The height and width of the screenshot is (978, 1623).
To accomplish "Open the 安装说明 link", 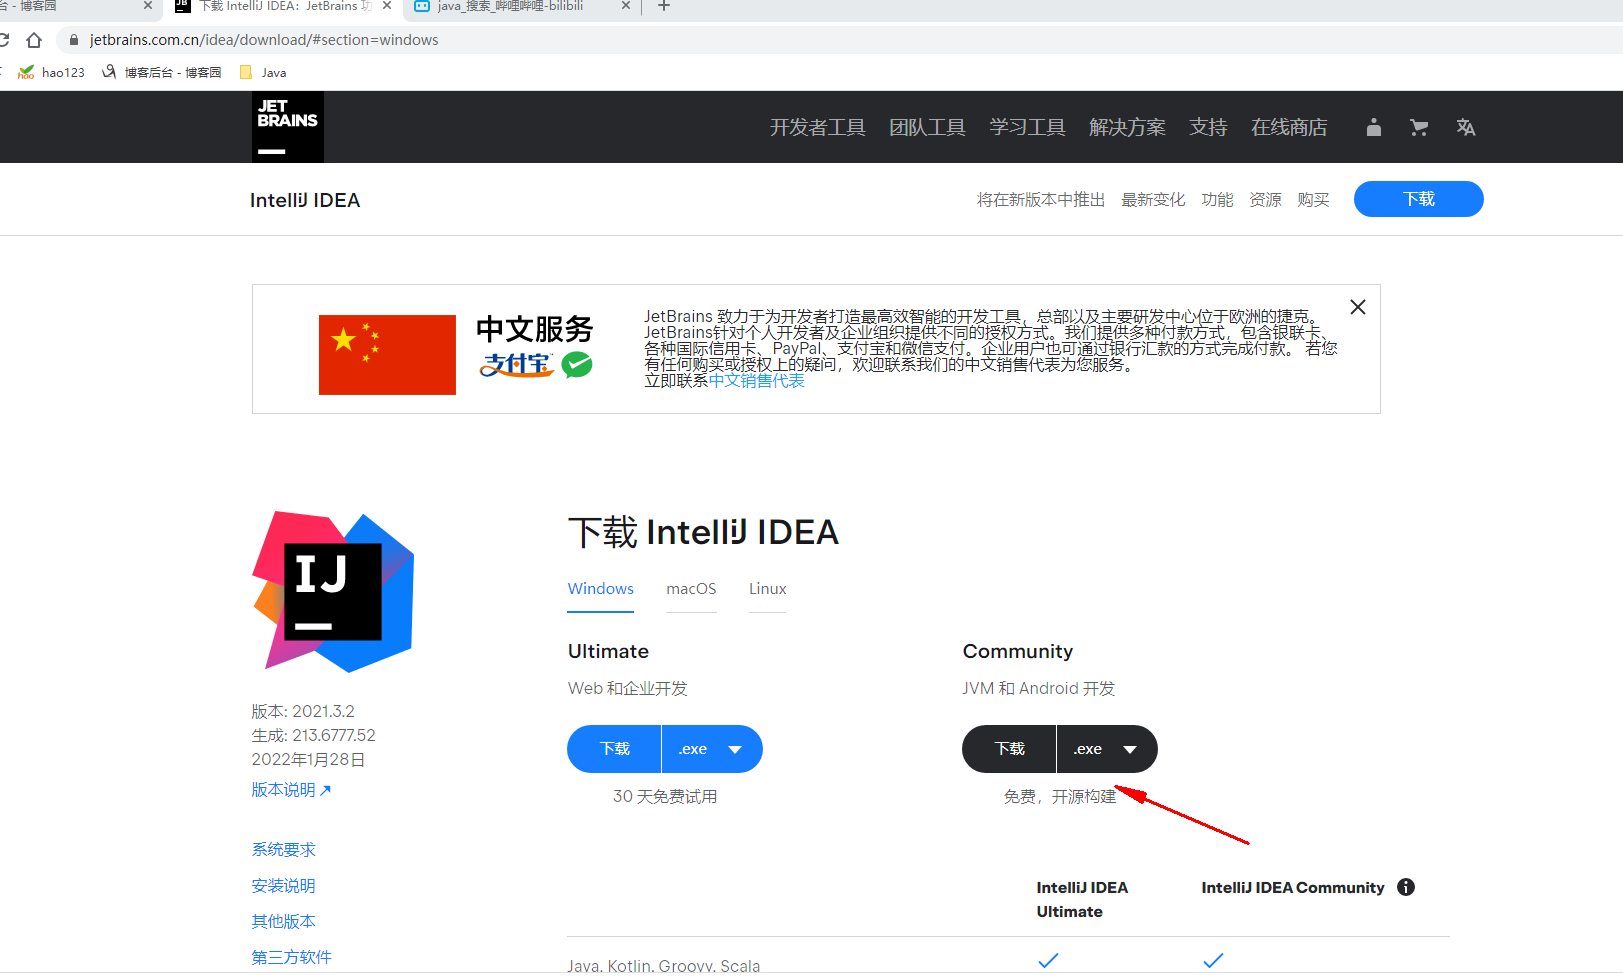I will [284, 886].
